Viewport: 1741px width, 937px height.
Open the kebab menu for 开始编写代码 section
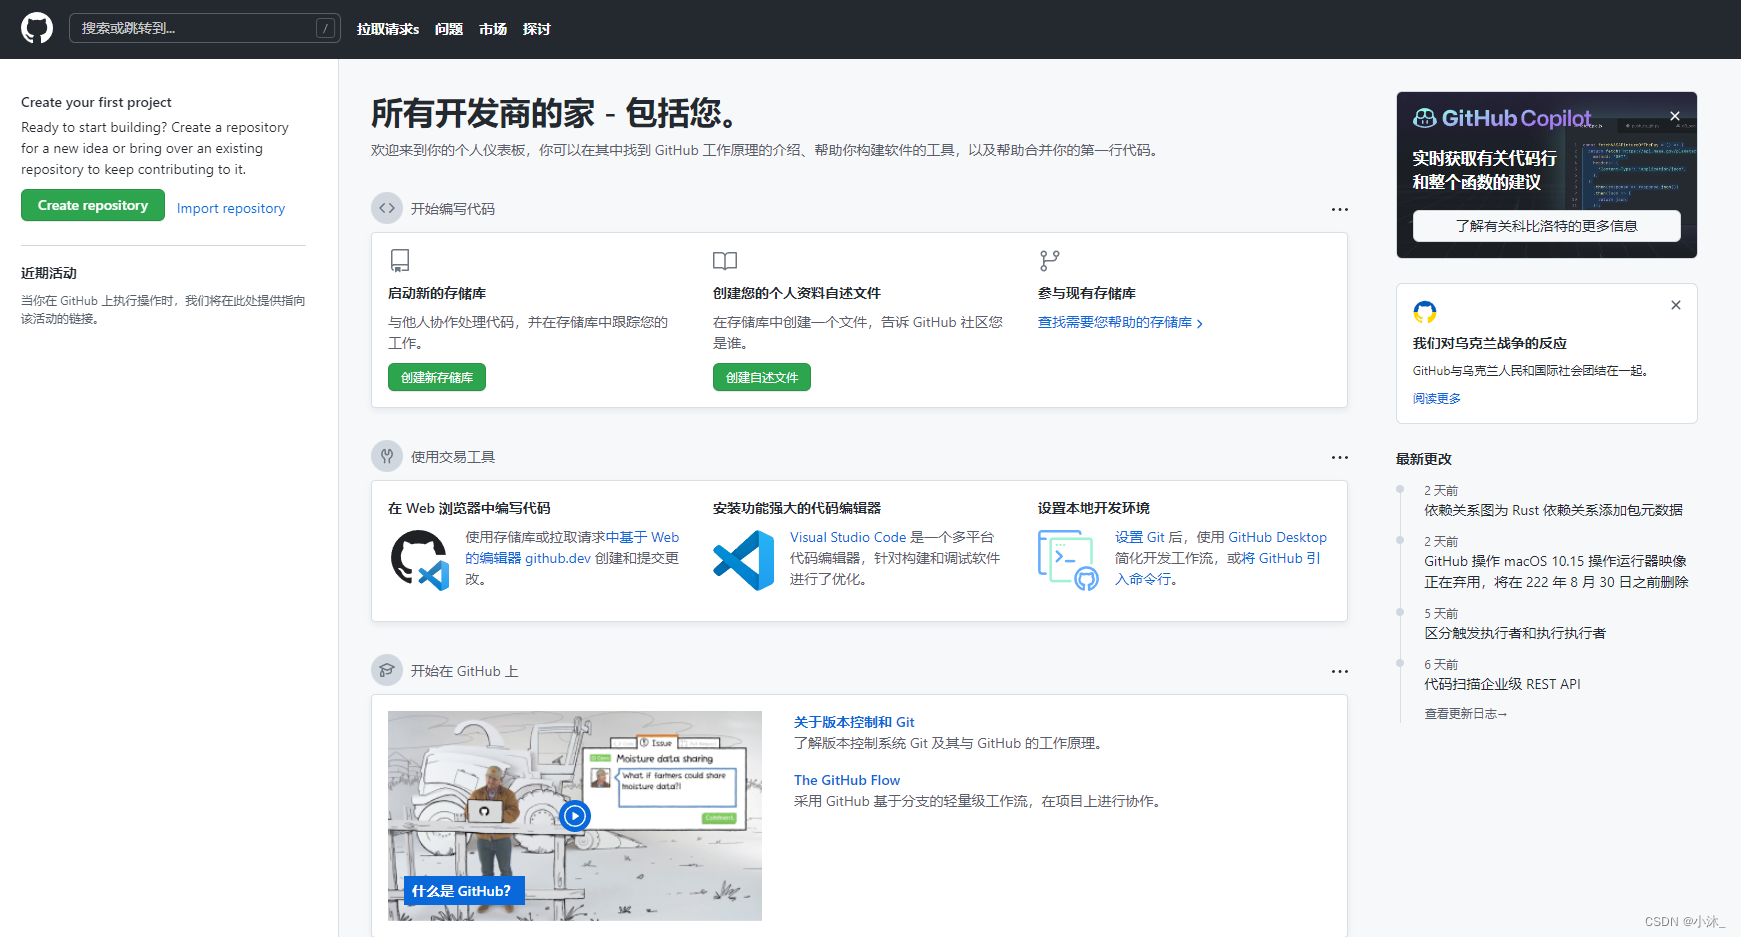1340,209
